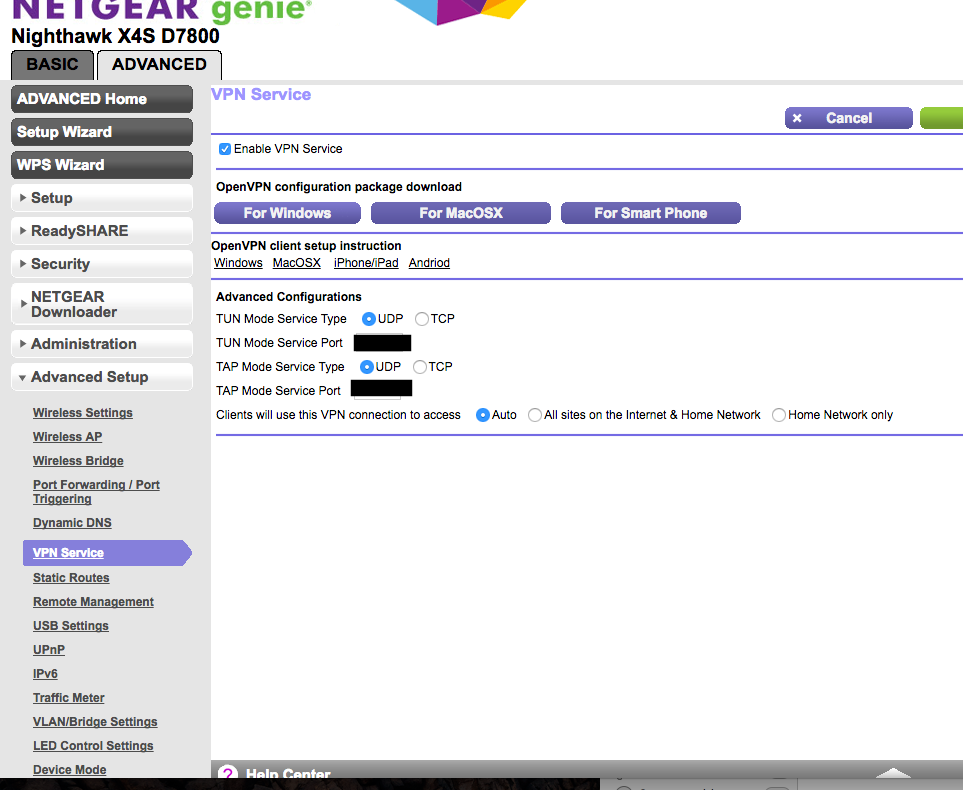Open Remote Management page
Viewport: 963px width, 790px height.
(x=93, y=602)
